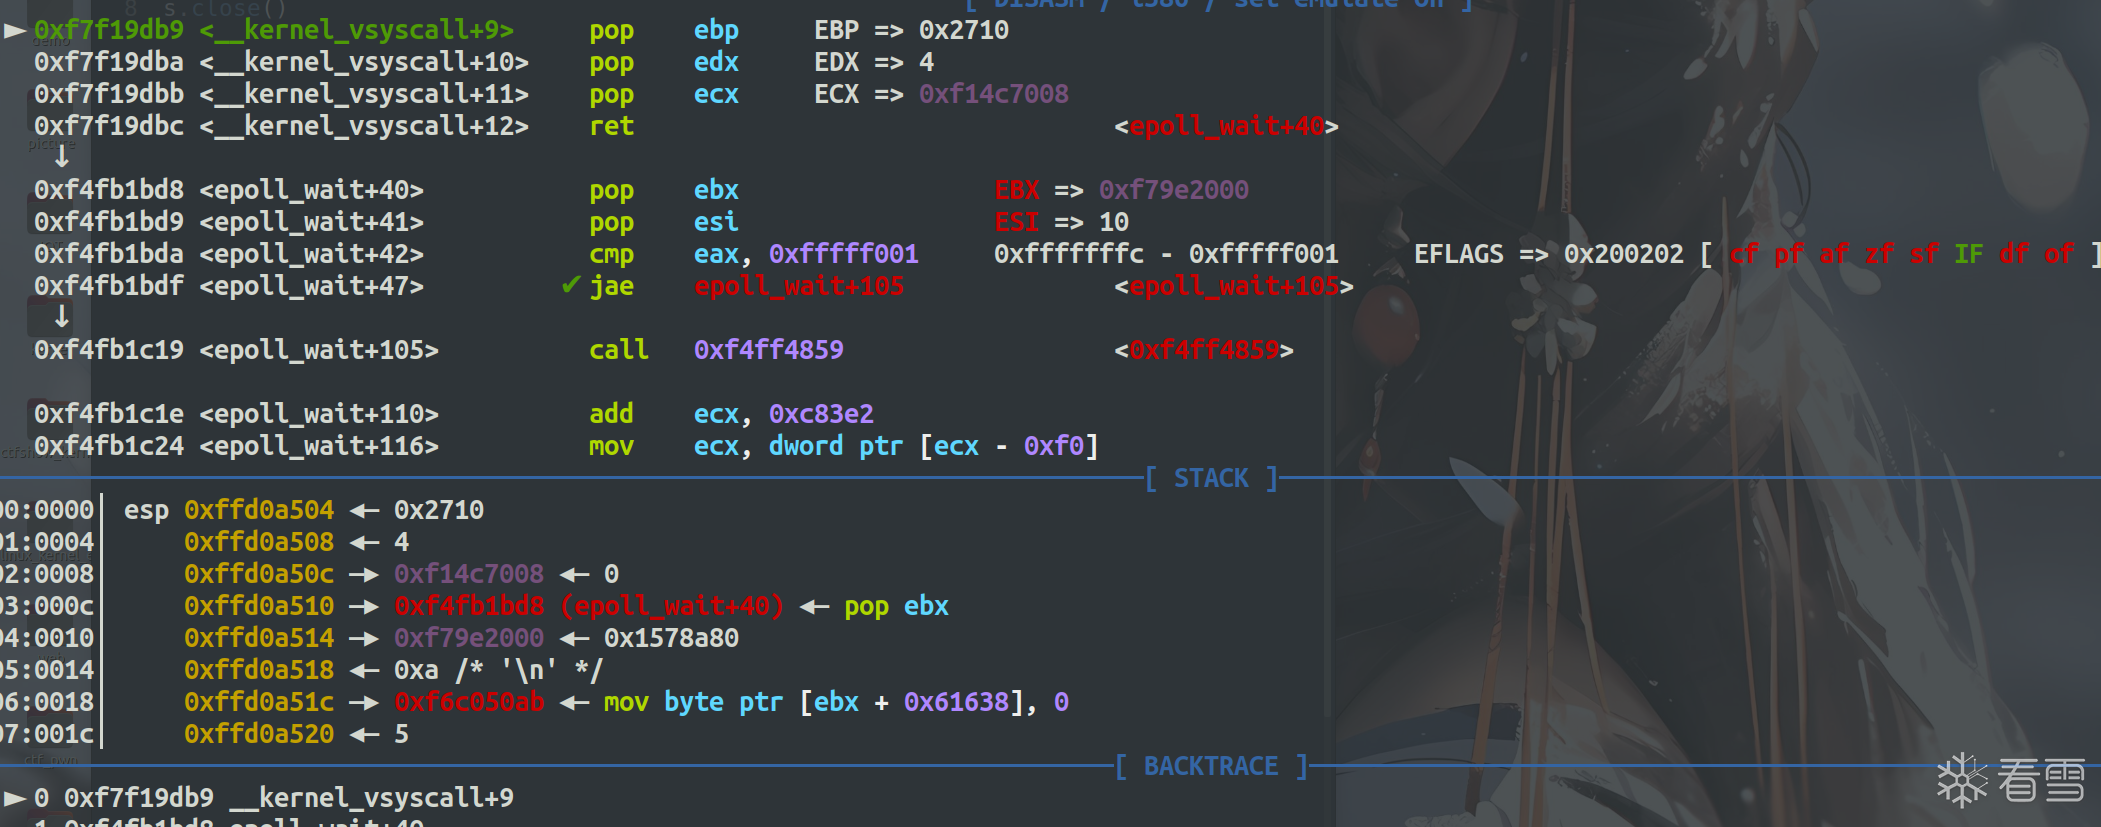
Task: Click the green check mark beside jae
Action: point(570,286)
